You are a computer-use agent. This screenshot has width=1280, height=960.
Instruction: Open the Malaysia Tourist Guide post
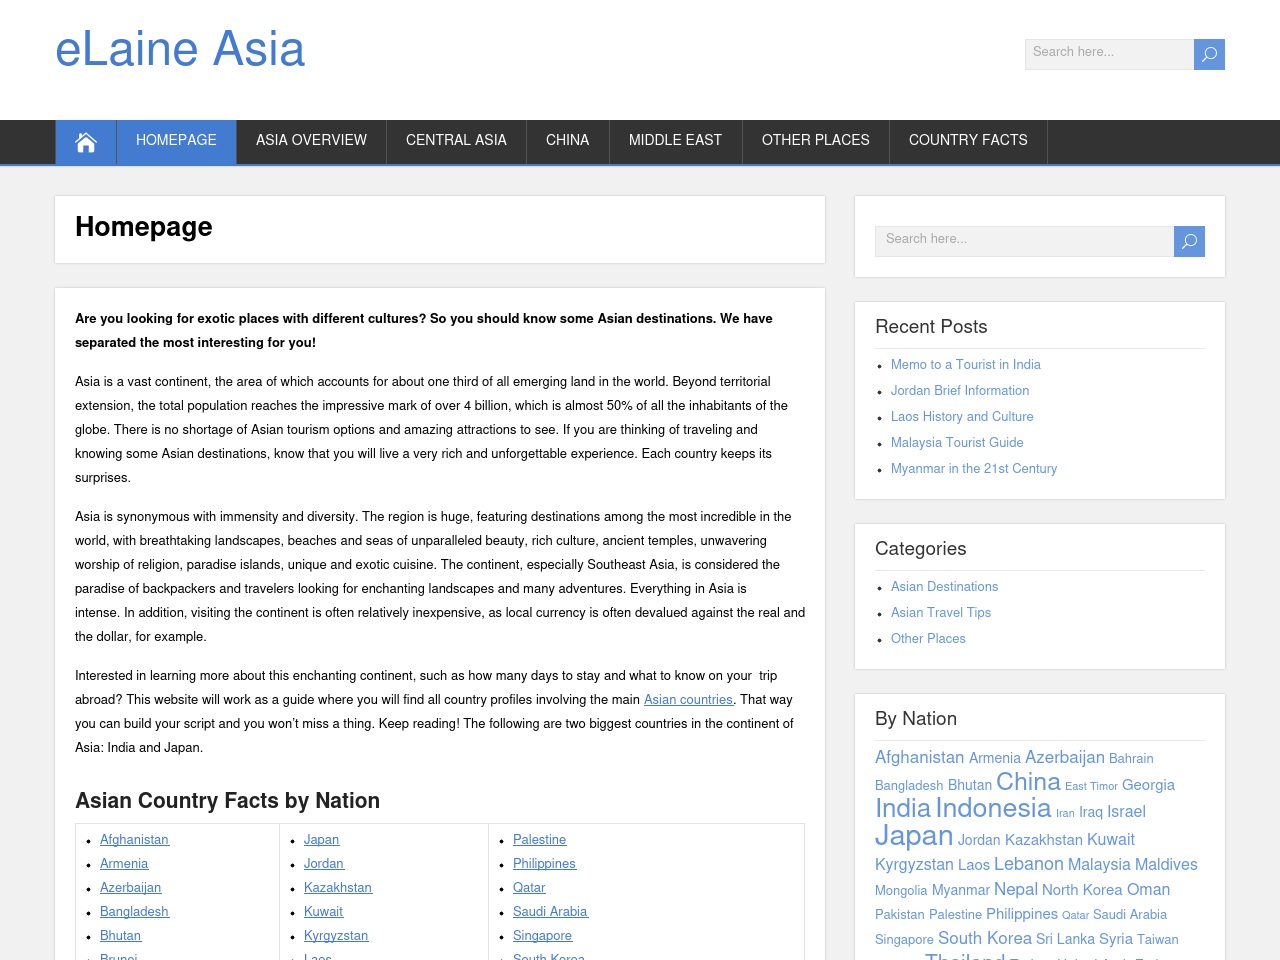click(957, 443)
